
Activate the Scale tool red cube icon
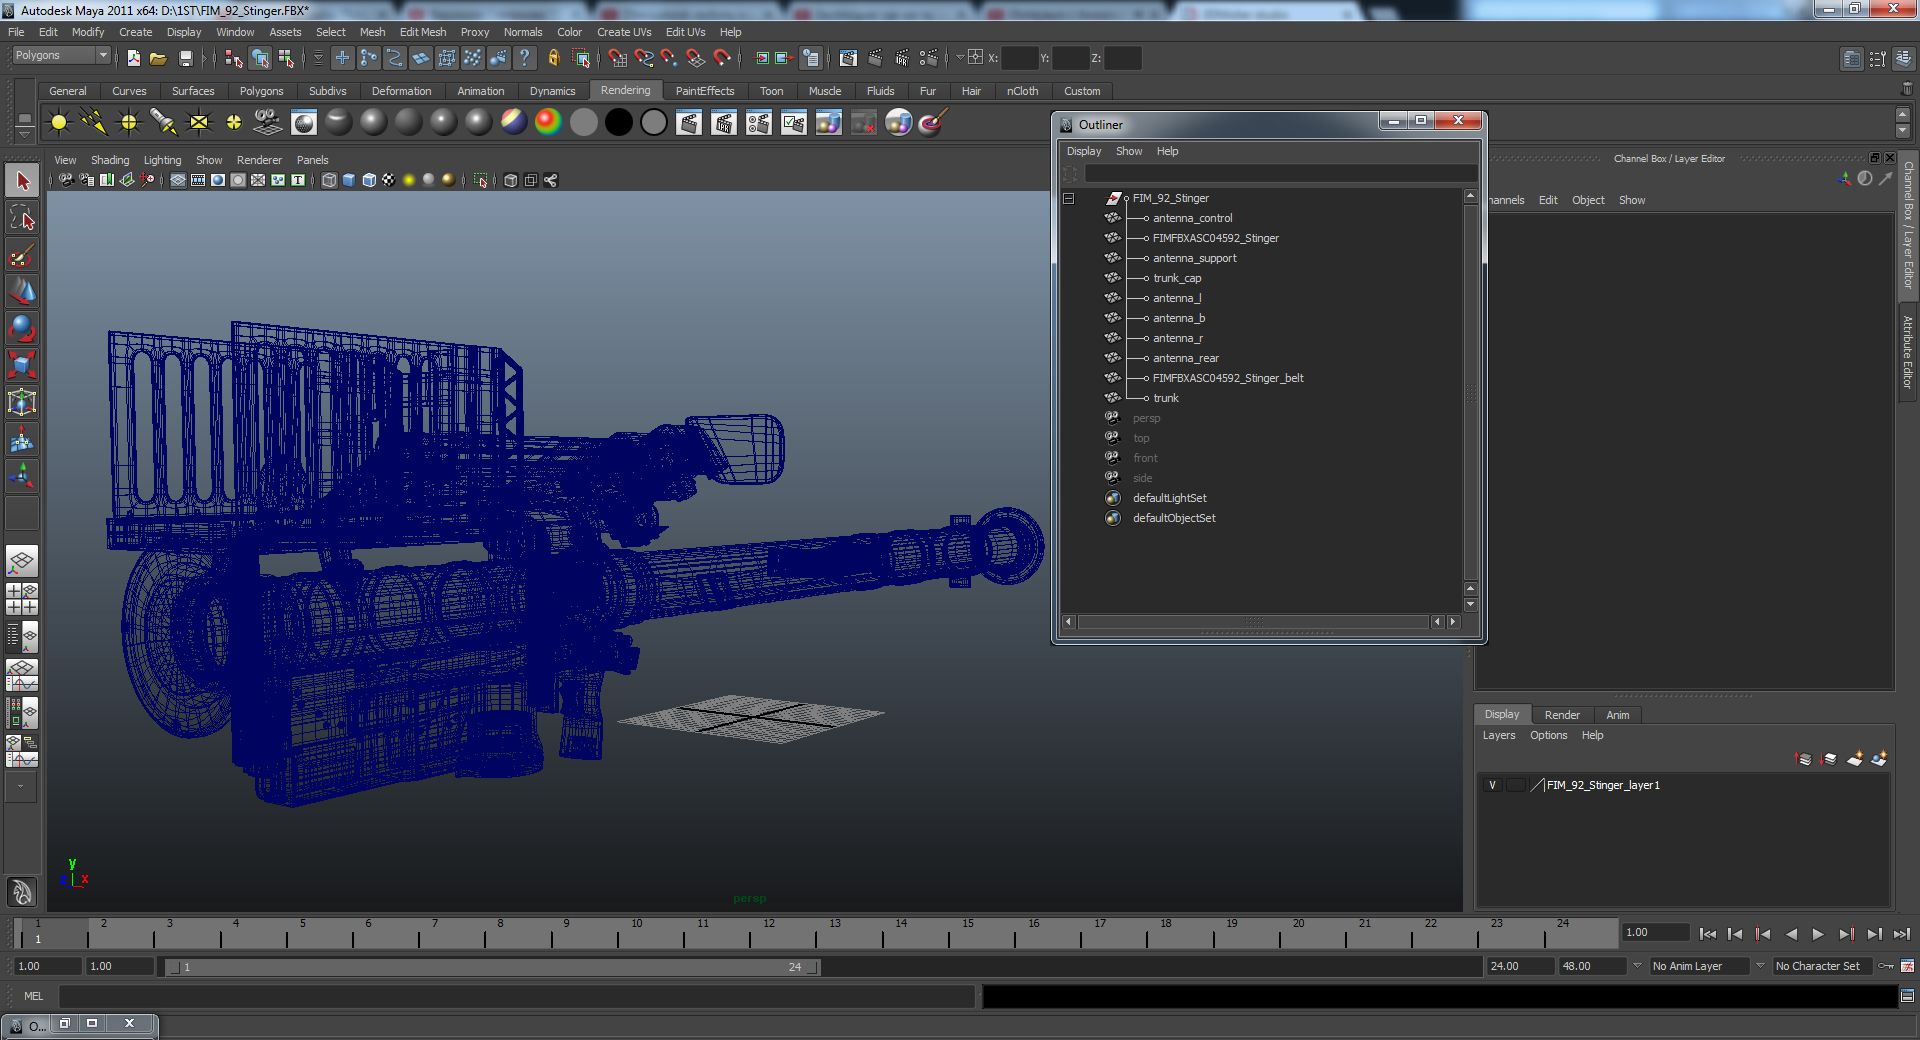[22, 365]
